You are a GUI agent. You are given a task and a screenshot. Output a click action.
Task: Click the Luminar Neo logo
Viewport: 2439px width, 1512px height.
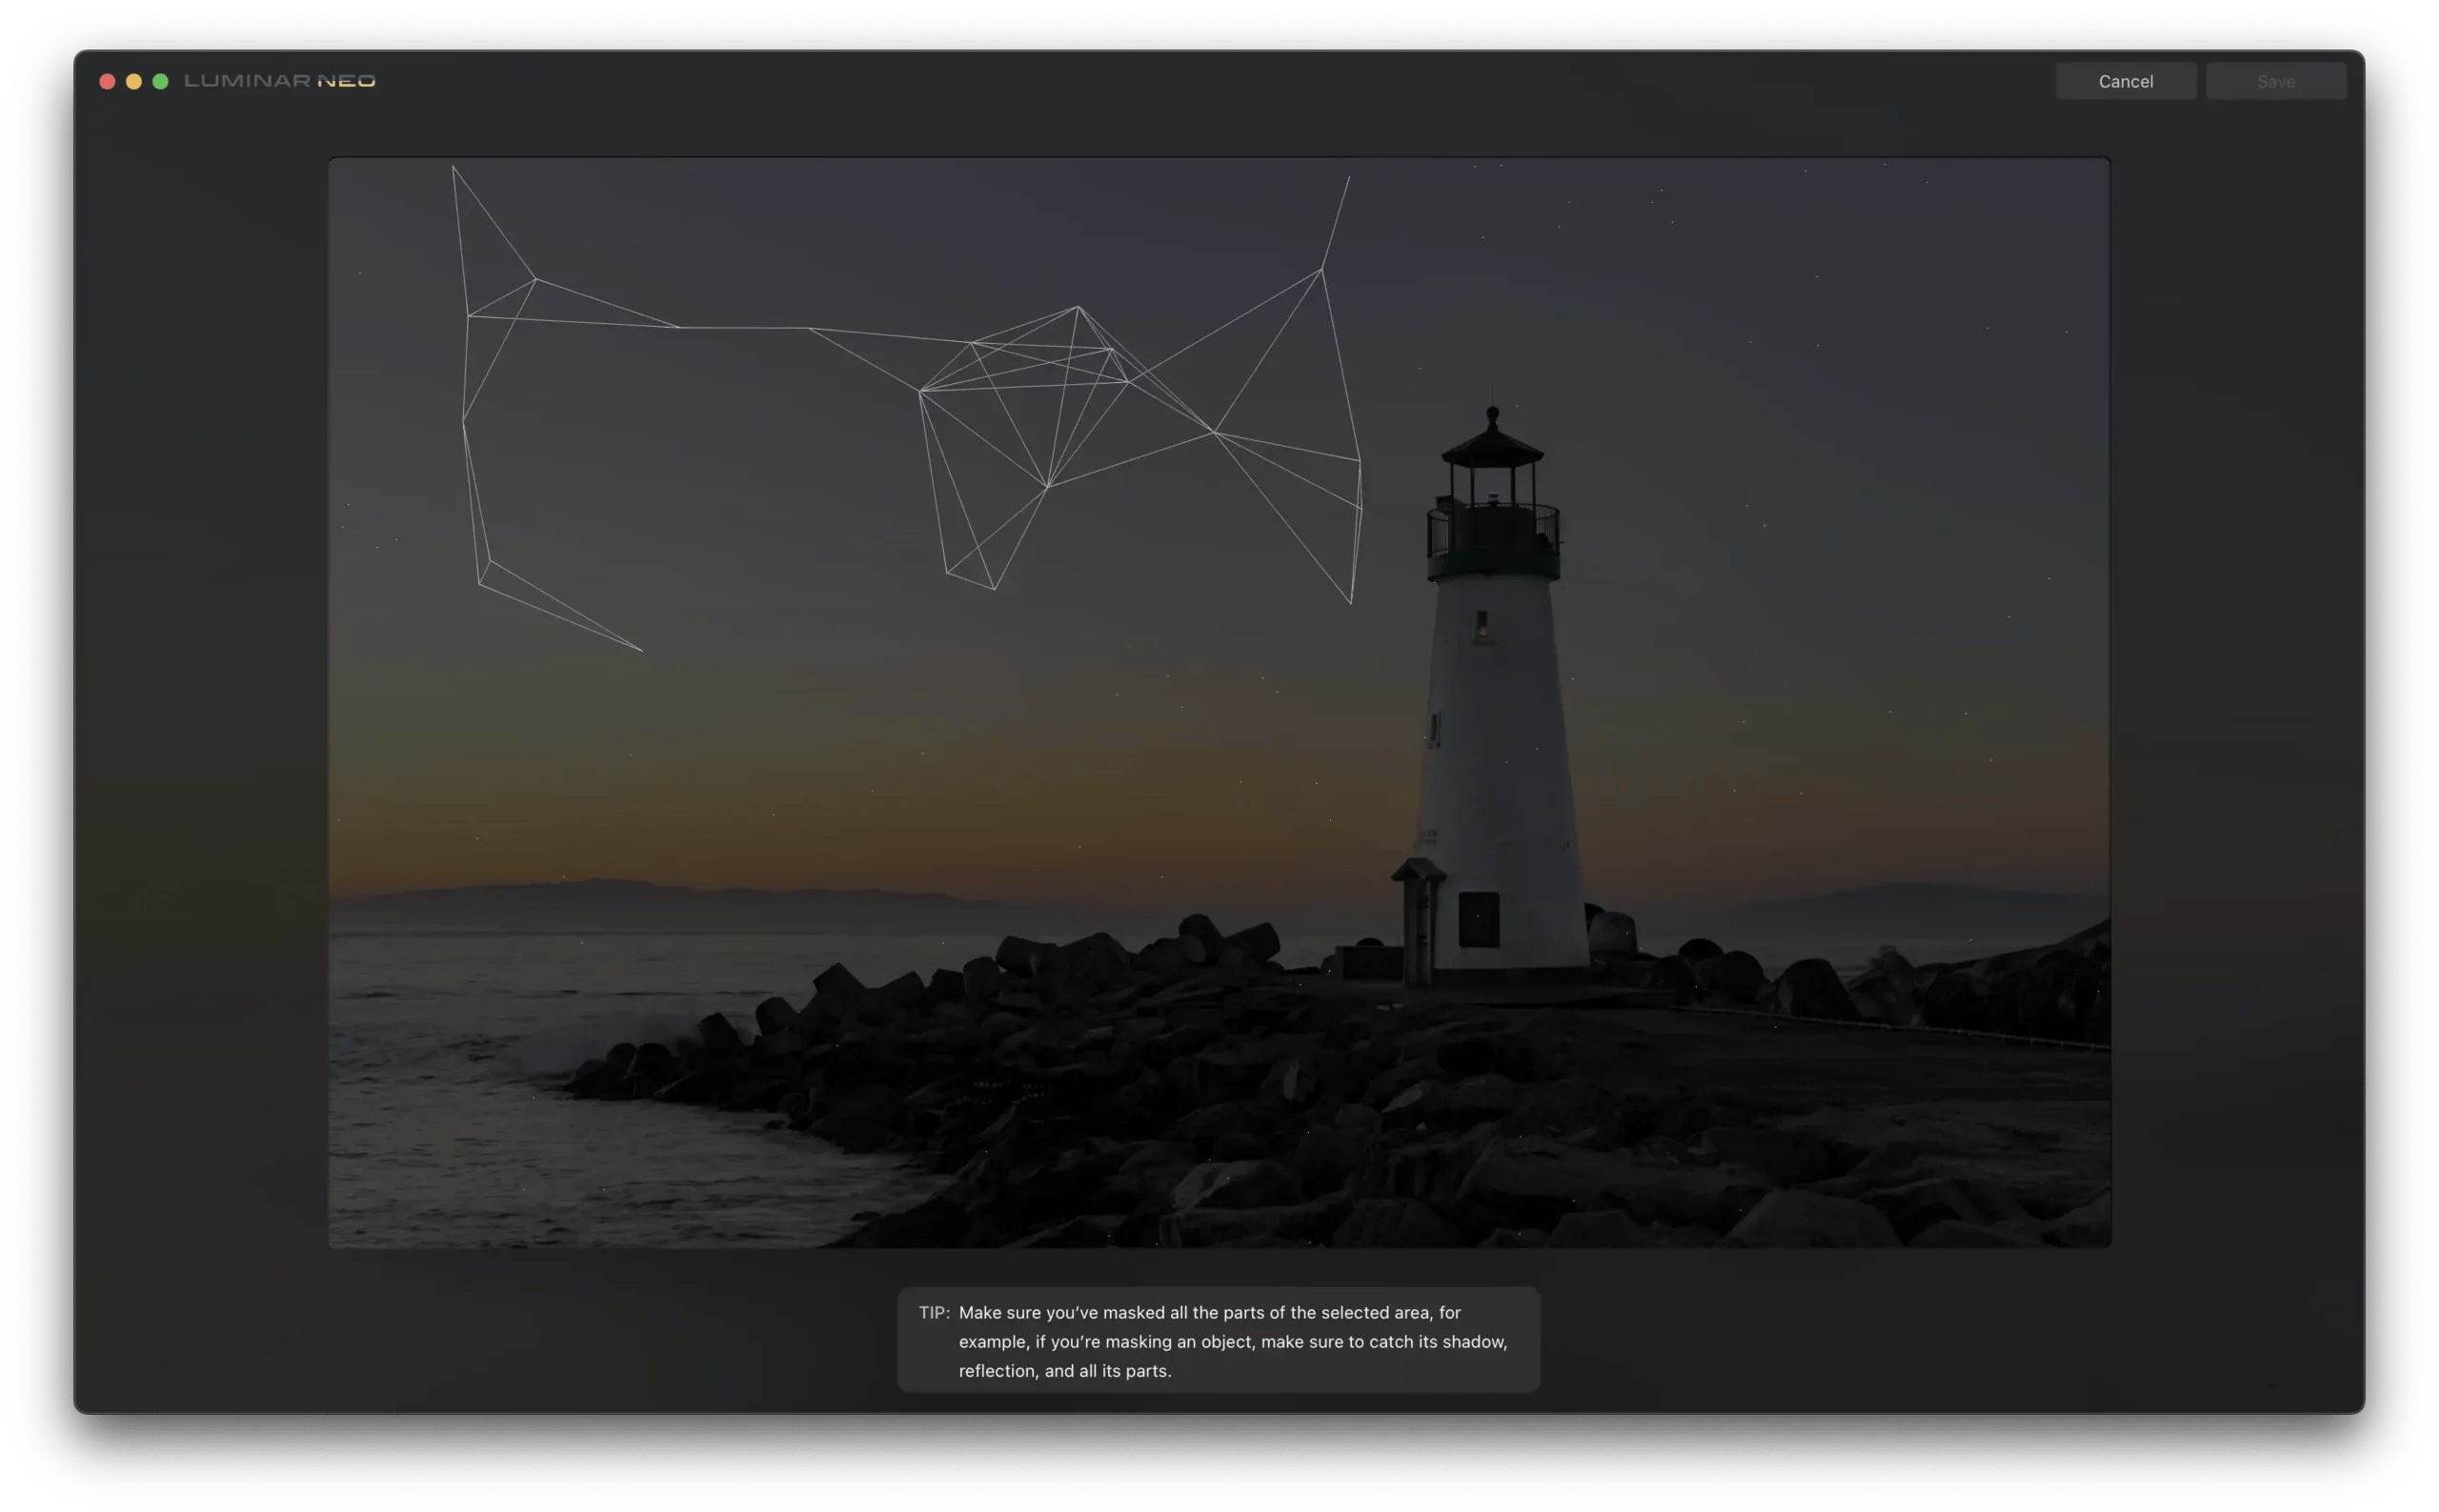point(280,81)
